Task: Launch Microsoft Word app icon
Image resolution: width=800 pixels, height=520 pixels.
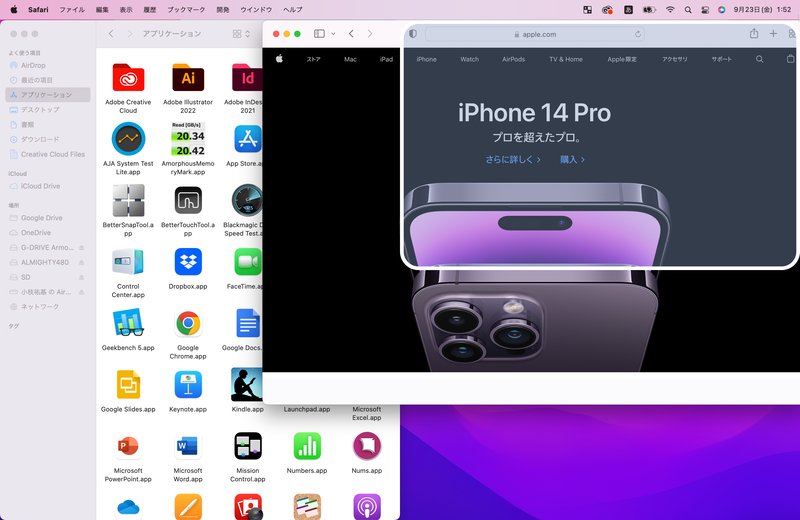Action: point(188,446)
